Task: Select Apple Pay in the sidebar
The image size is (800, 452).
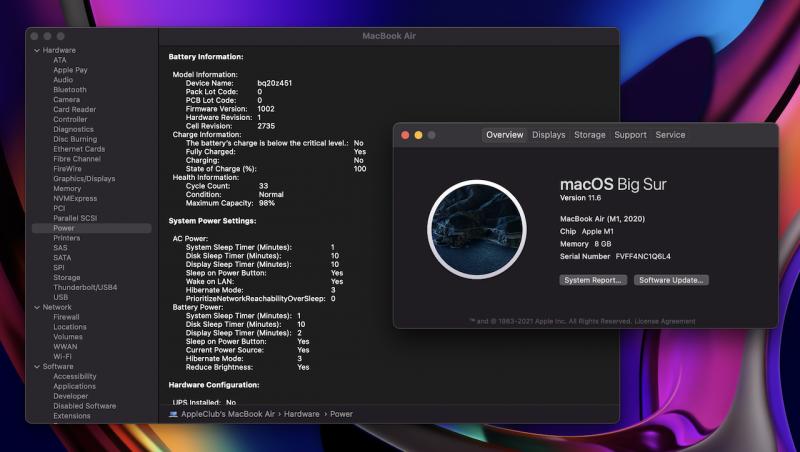Action: click(70, 70)
